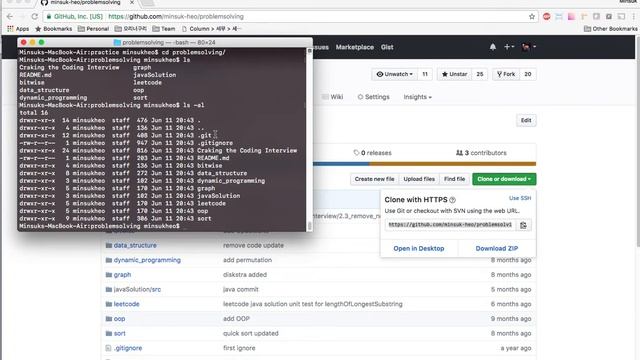Click the graph folder icon

pos(109,275)
